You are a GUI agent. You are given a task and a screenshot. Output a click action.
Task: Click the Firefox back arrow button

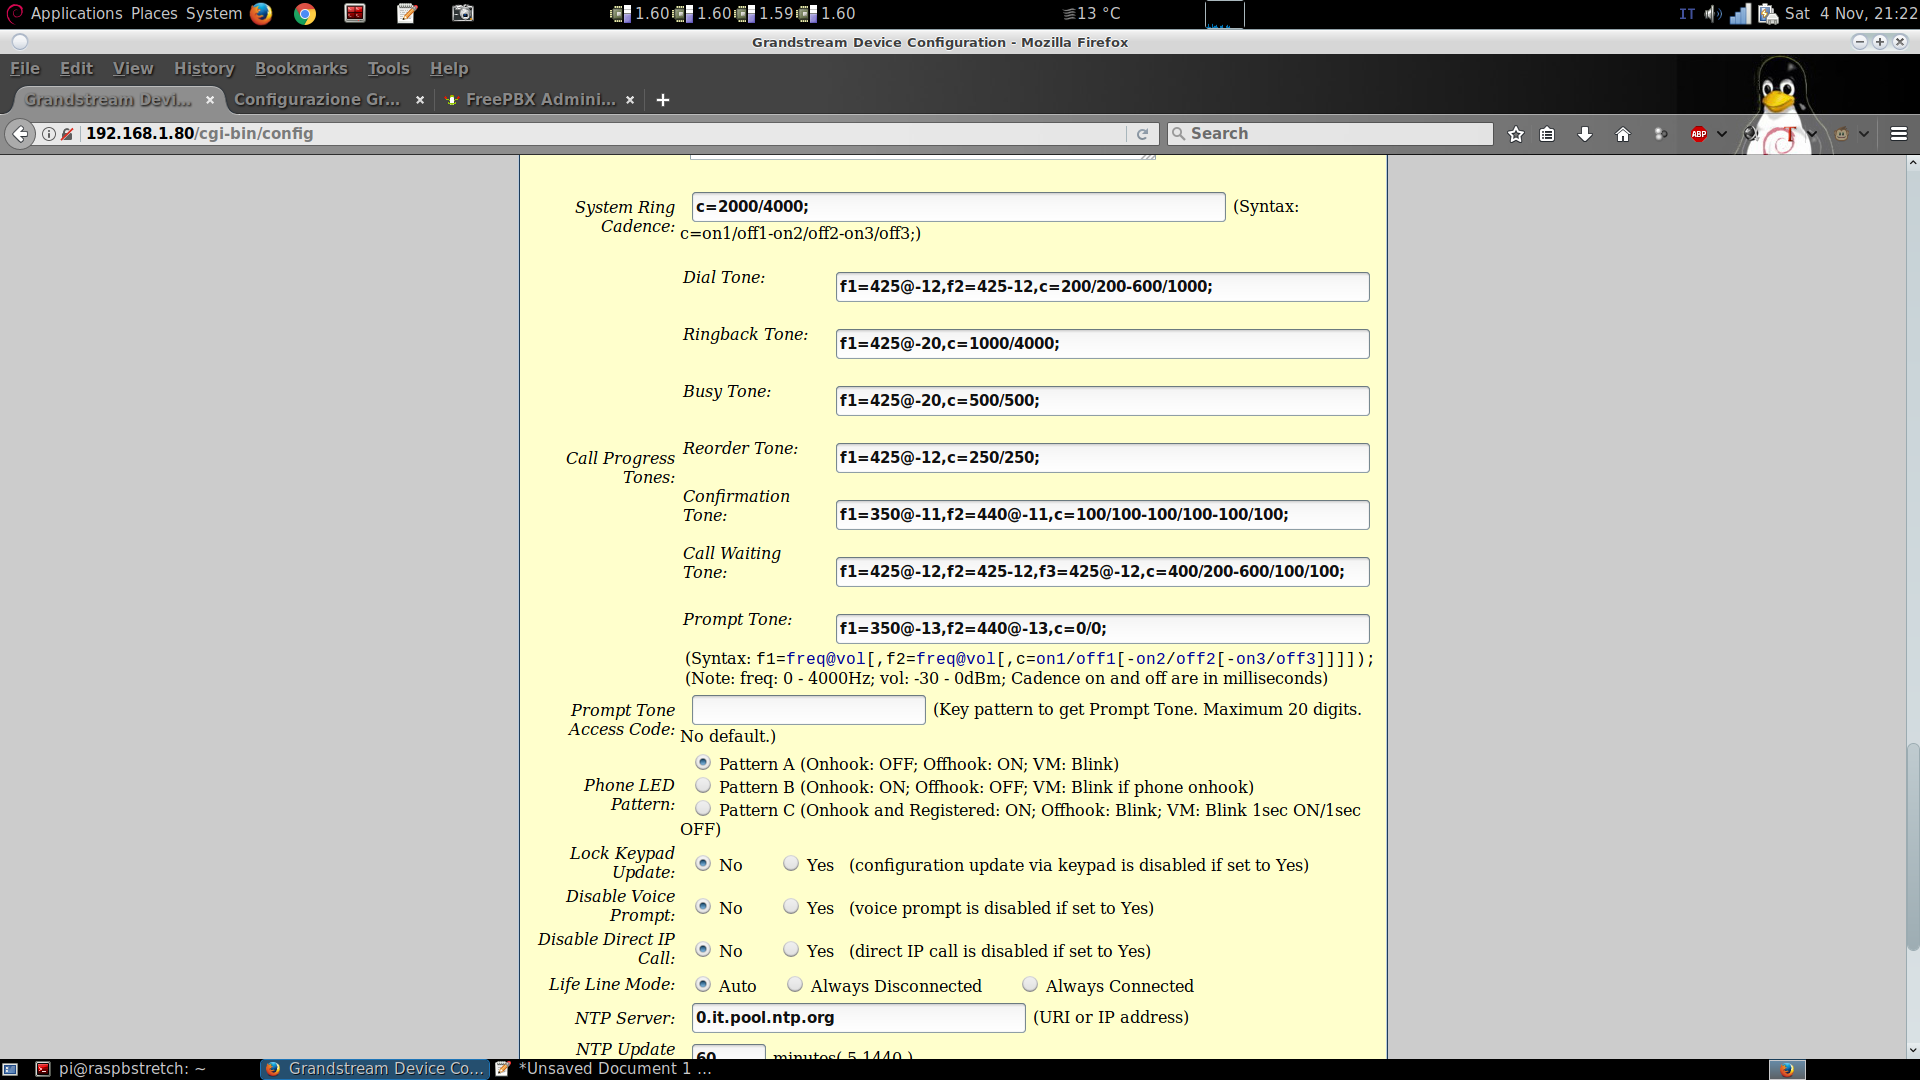[x=20, y=134]
